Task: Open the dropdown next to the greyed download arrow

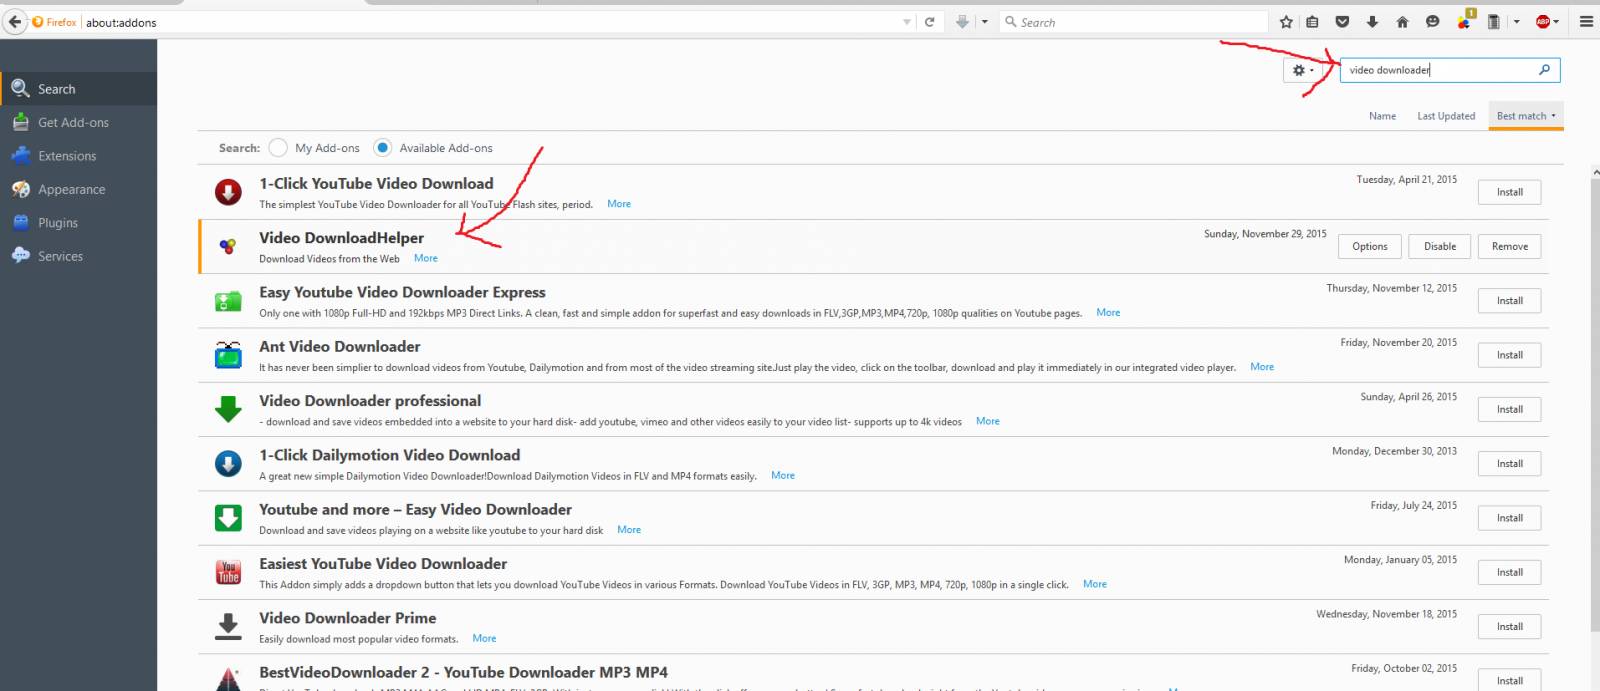Action: coord(984,22)
